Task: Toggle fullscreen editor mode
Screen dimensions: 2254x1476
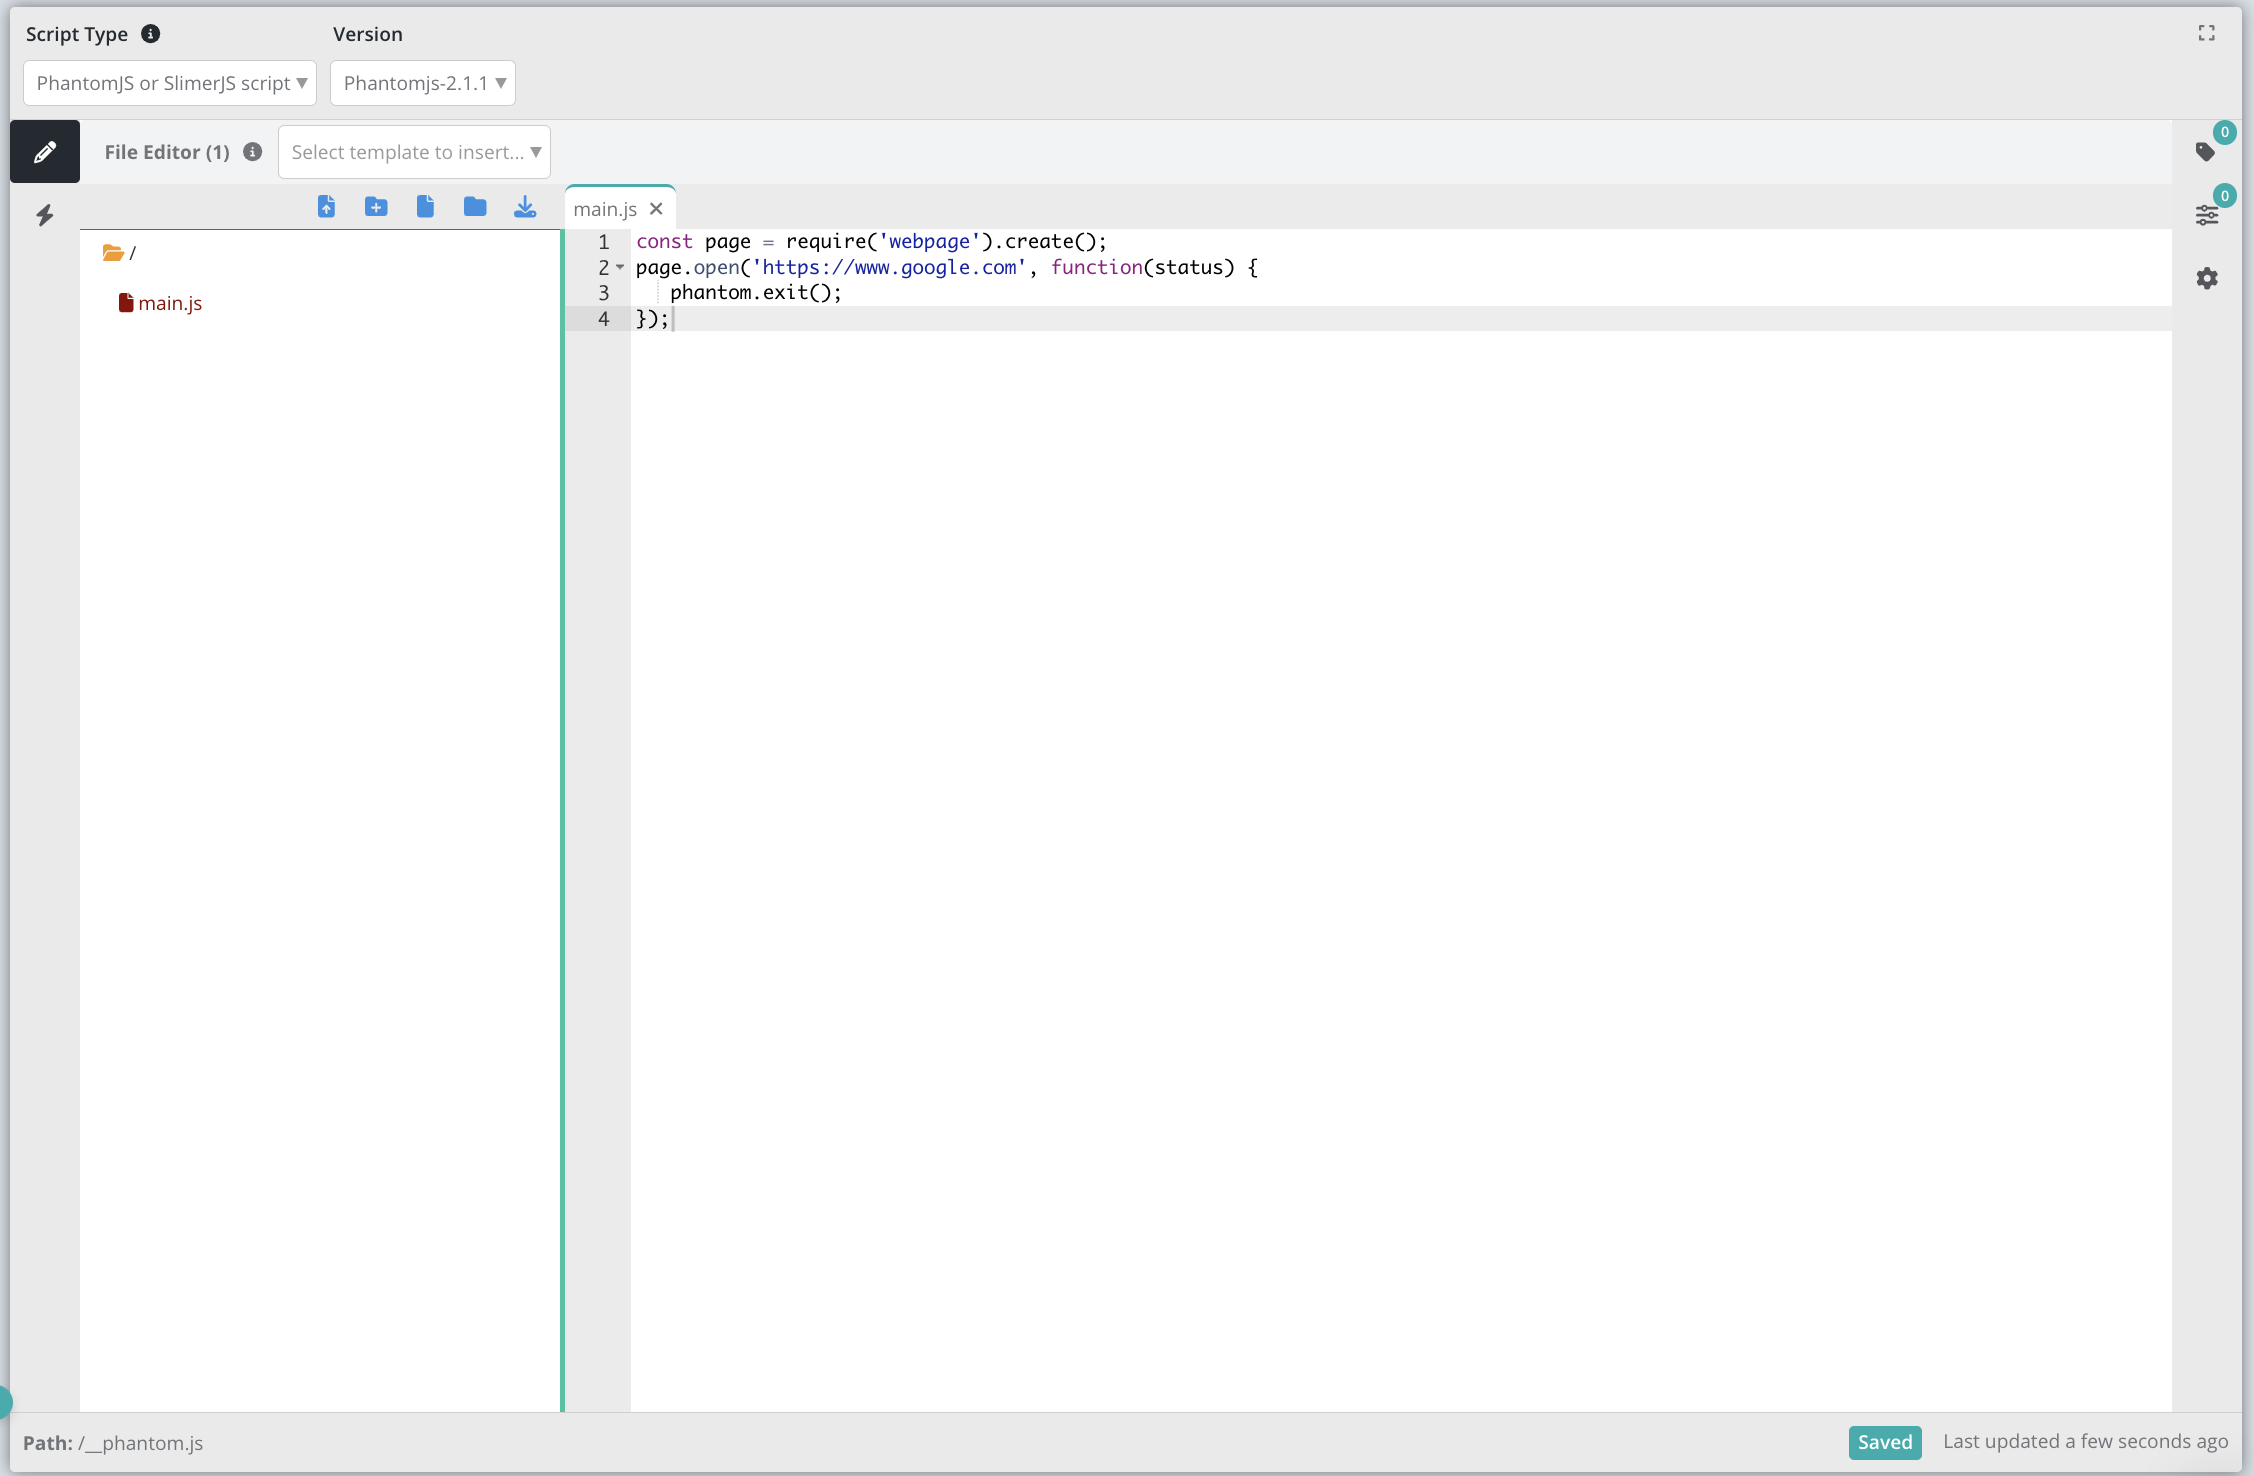Action: tap(2206, 34)
